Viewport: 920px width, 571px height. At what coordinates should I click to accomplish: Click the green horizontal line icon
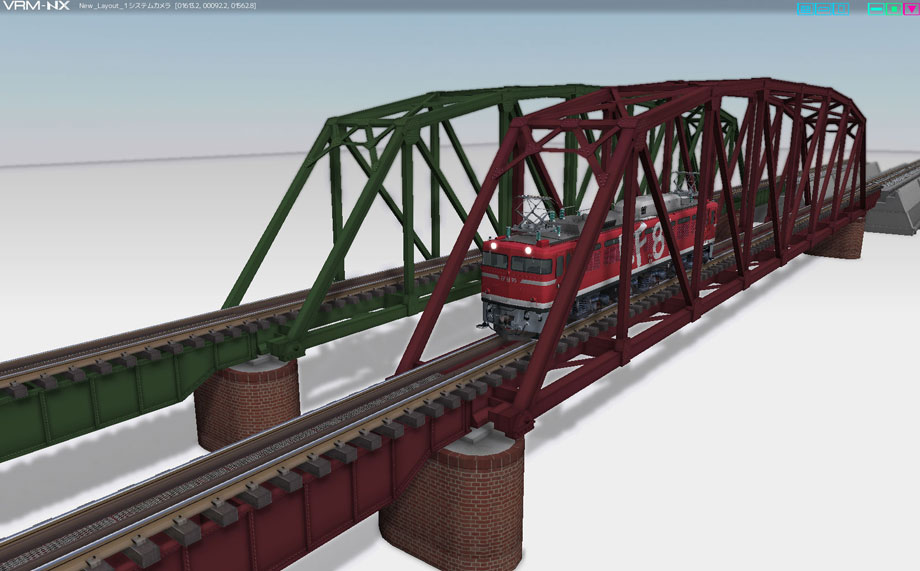pos(877,9)
